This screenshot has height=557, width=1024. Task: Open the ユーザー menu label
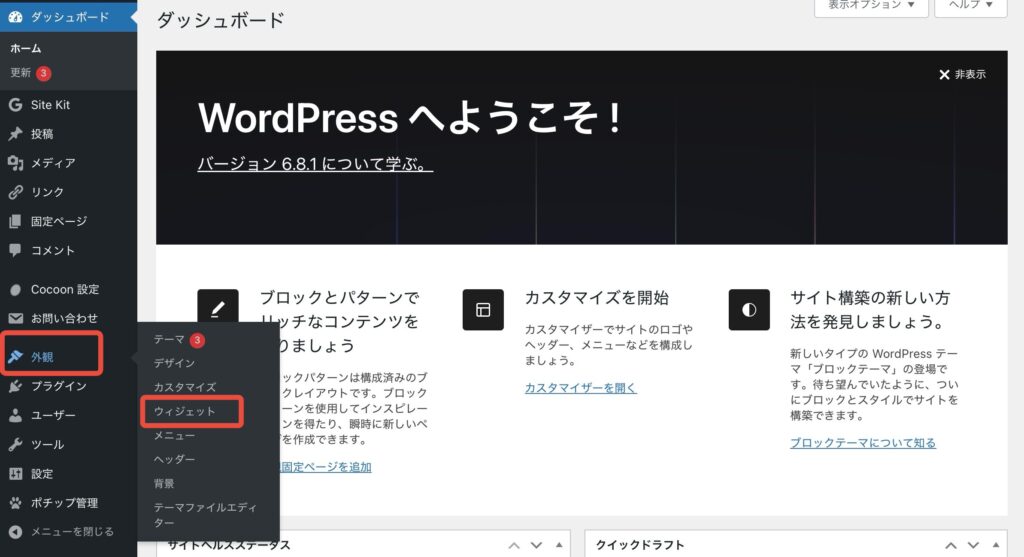[x=53, y=415]
